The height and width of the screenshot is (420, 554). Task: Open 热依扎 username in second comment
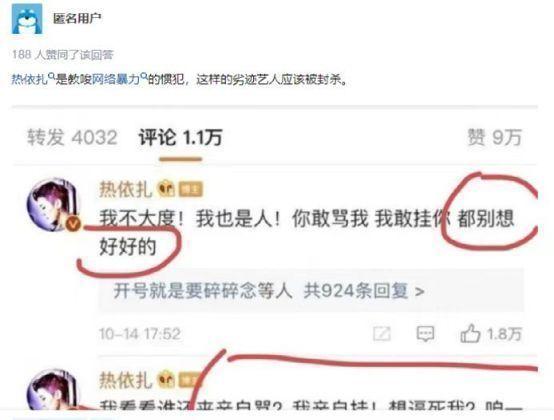pos(125,380)
